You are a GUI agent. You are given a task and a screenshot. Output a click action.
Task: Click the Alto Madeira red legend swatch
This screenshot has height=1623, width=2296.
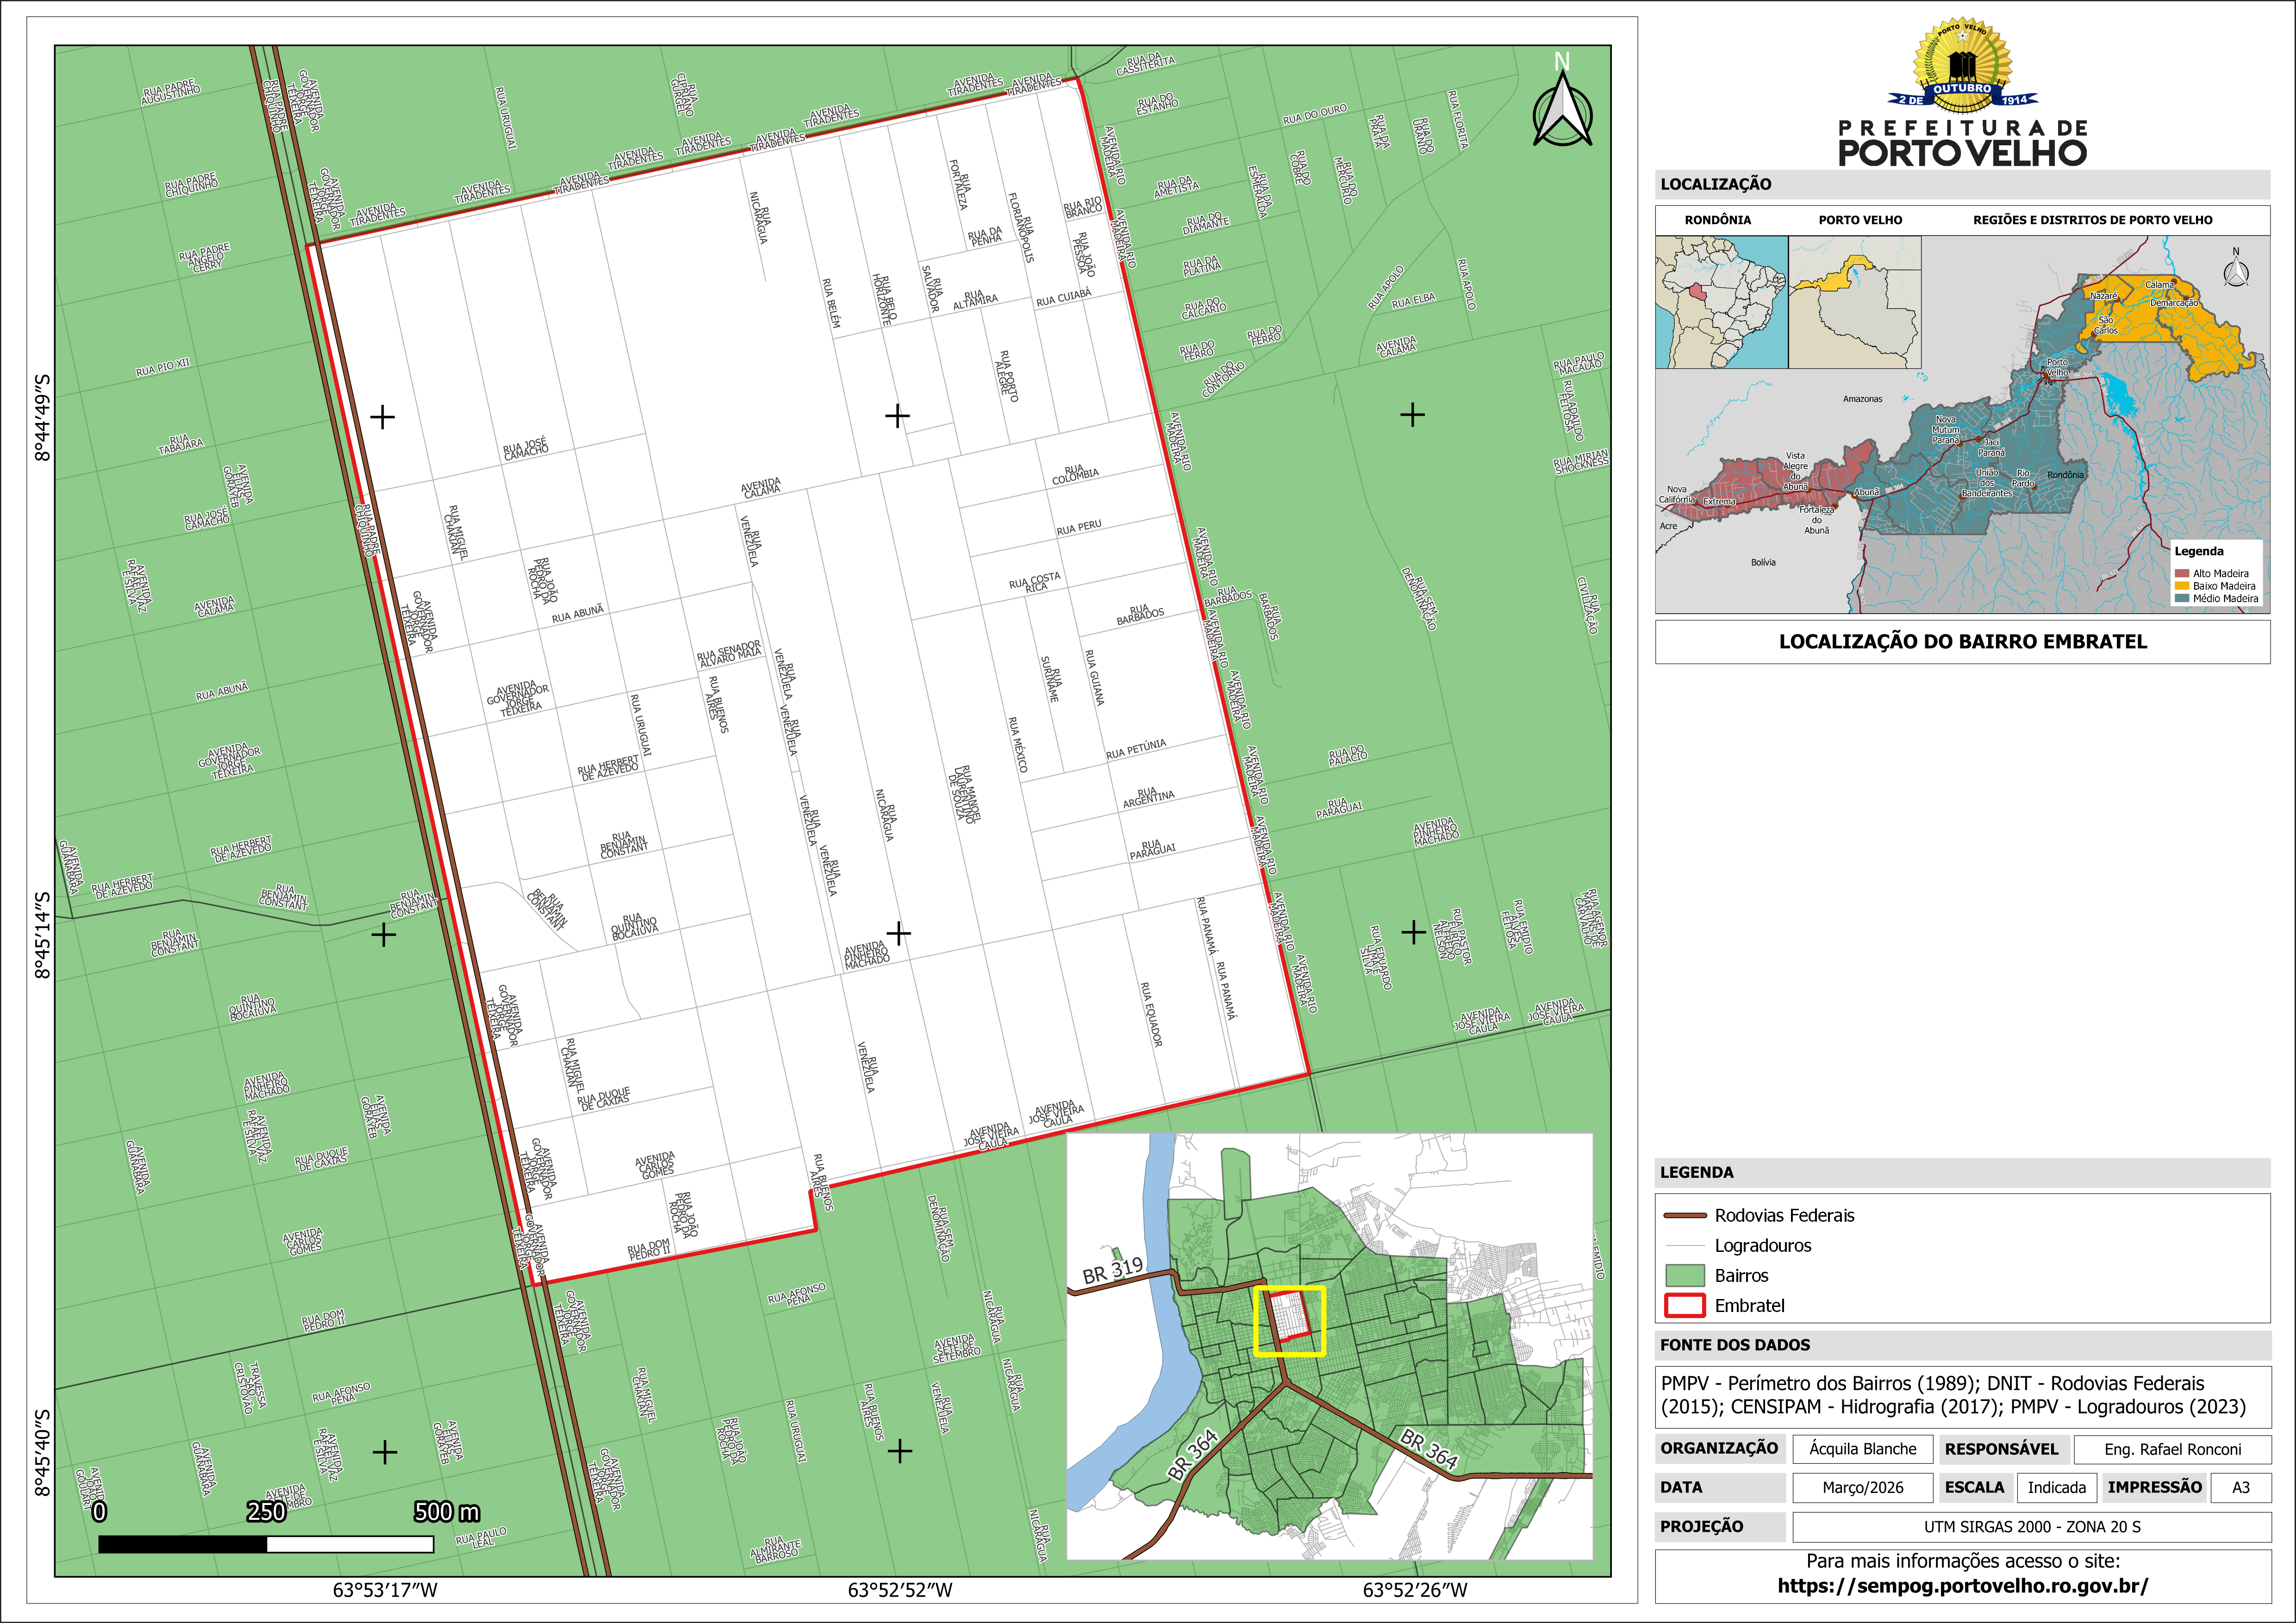(x=2182, y=574)
